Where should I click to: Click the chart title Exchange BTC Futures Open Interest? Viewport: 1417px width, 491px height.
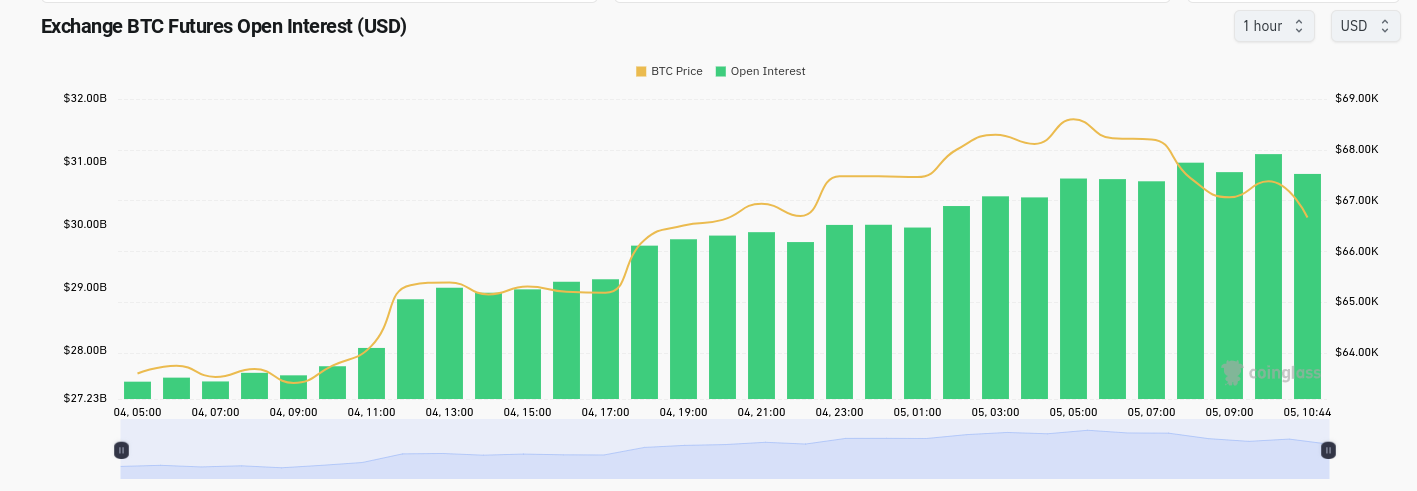pos(224,27)
